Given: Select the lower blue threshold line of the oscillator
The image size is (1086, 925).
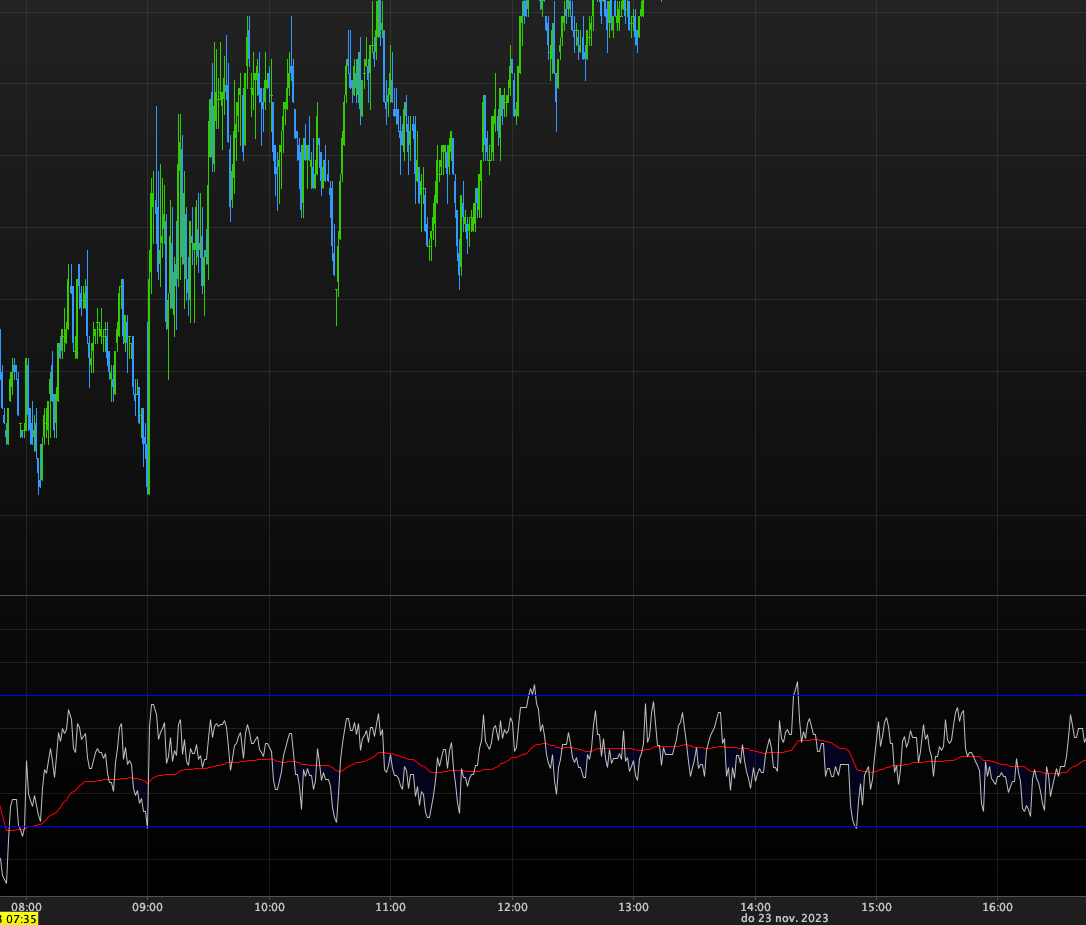Looking at the screenshot, I should (x=543, y=827).
